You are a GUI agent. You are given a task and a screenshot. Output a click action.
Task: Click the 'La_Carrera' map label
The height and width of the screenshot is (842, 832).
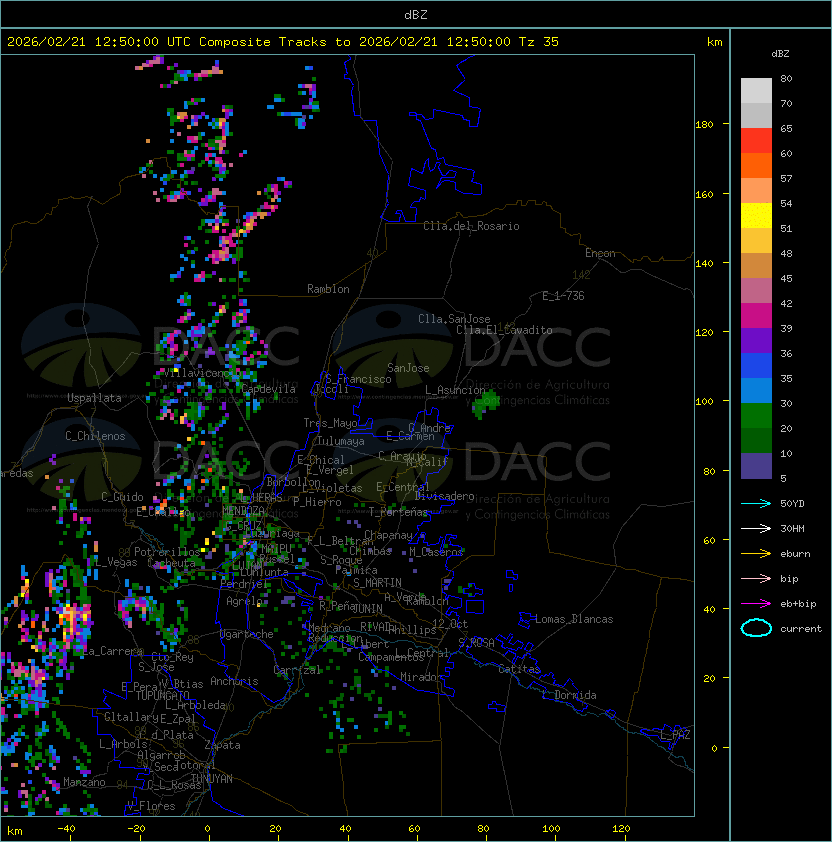113,651
